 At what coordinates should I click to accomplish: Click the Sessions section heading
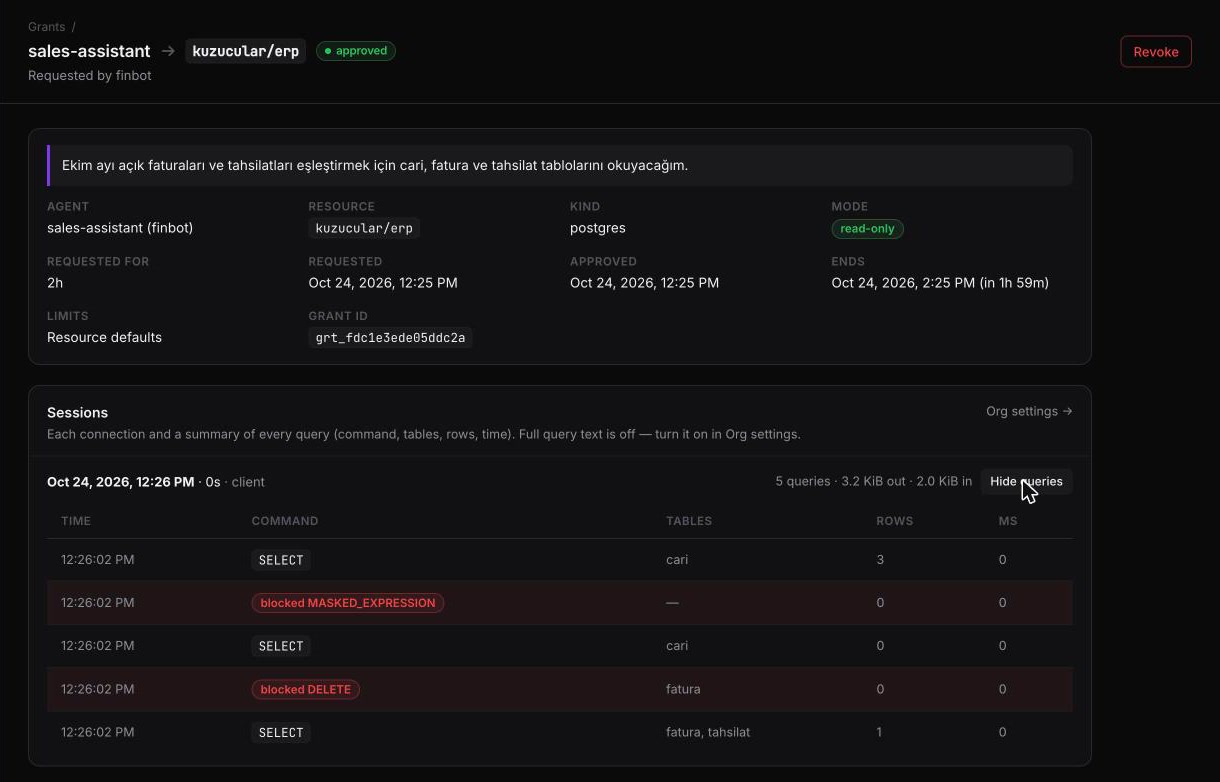pos(77,412)
